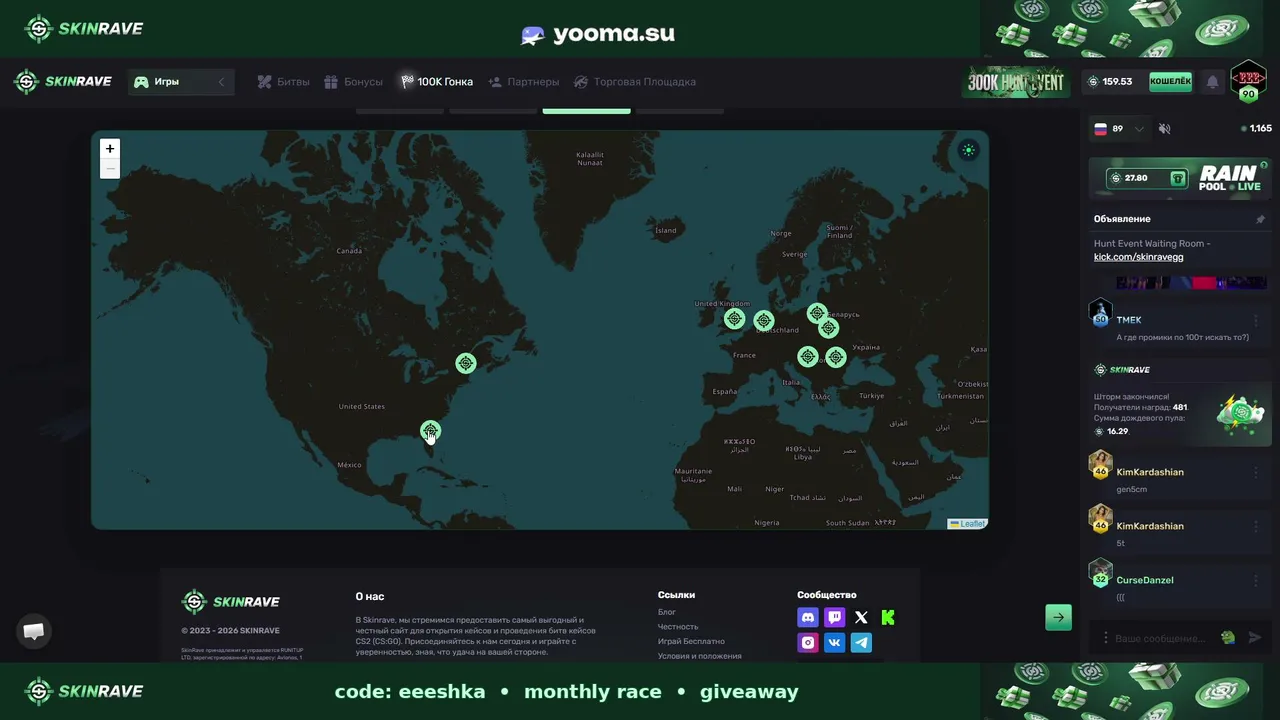Viewport: 1280px width, 720px height.
Task: Open the user profile avatar
Action: (1247, 82)
